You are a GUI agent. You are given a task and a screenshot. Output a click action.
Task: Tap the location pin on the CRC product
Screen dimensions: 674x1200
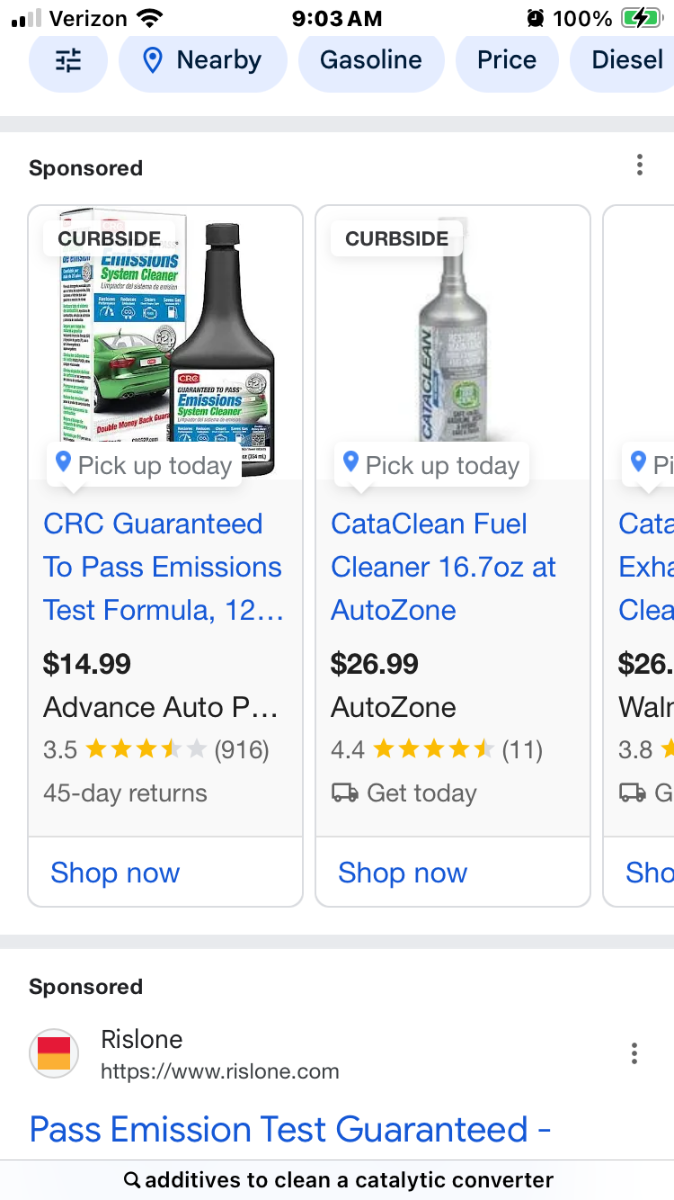click(63, 462)
